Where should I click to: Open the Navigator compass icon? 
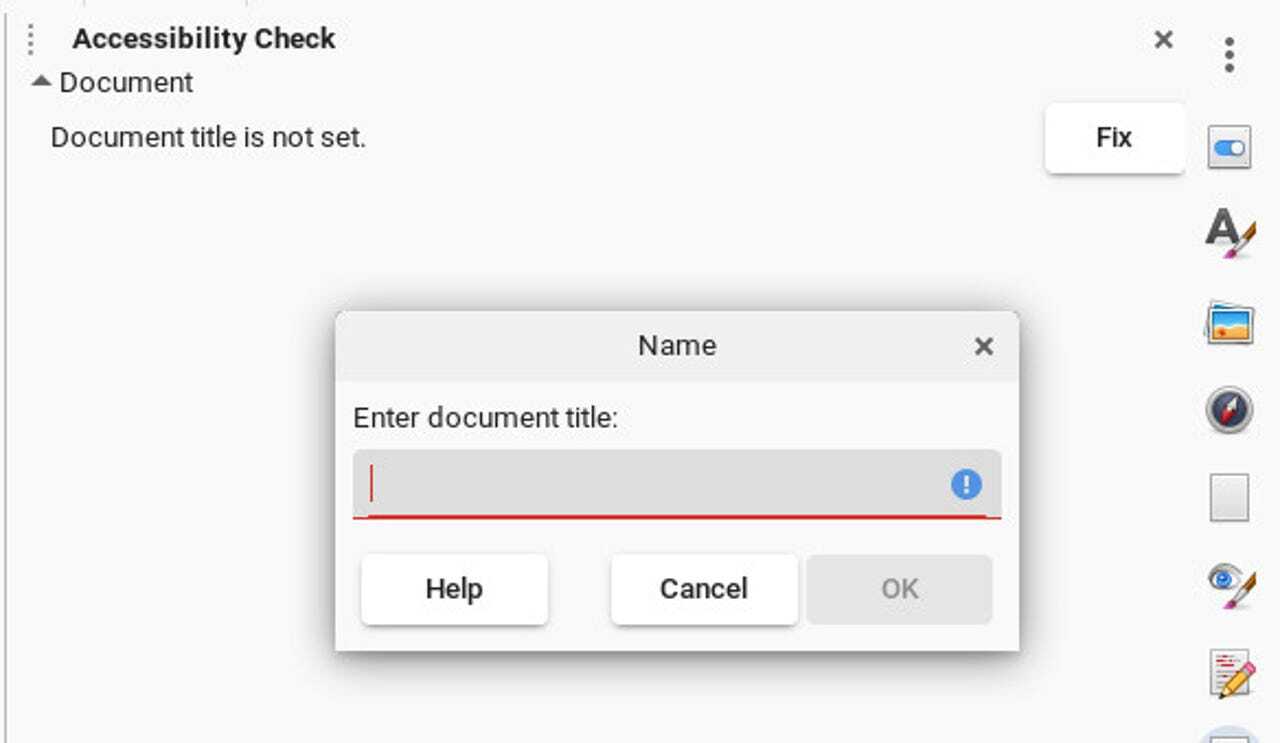[1229, 410]
